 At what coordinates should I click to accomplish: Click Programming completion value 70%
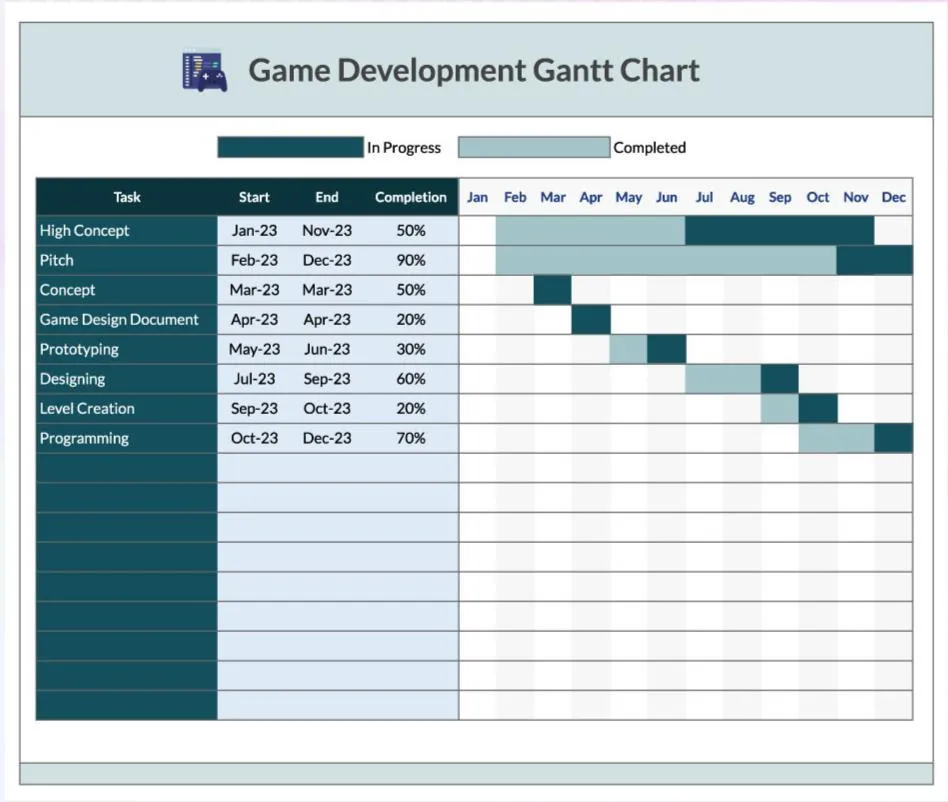point(411,438)
